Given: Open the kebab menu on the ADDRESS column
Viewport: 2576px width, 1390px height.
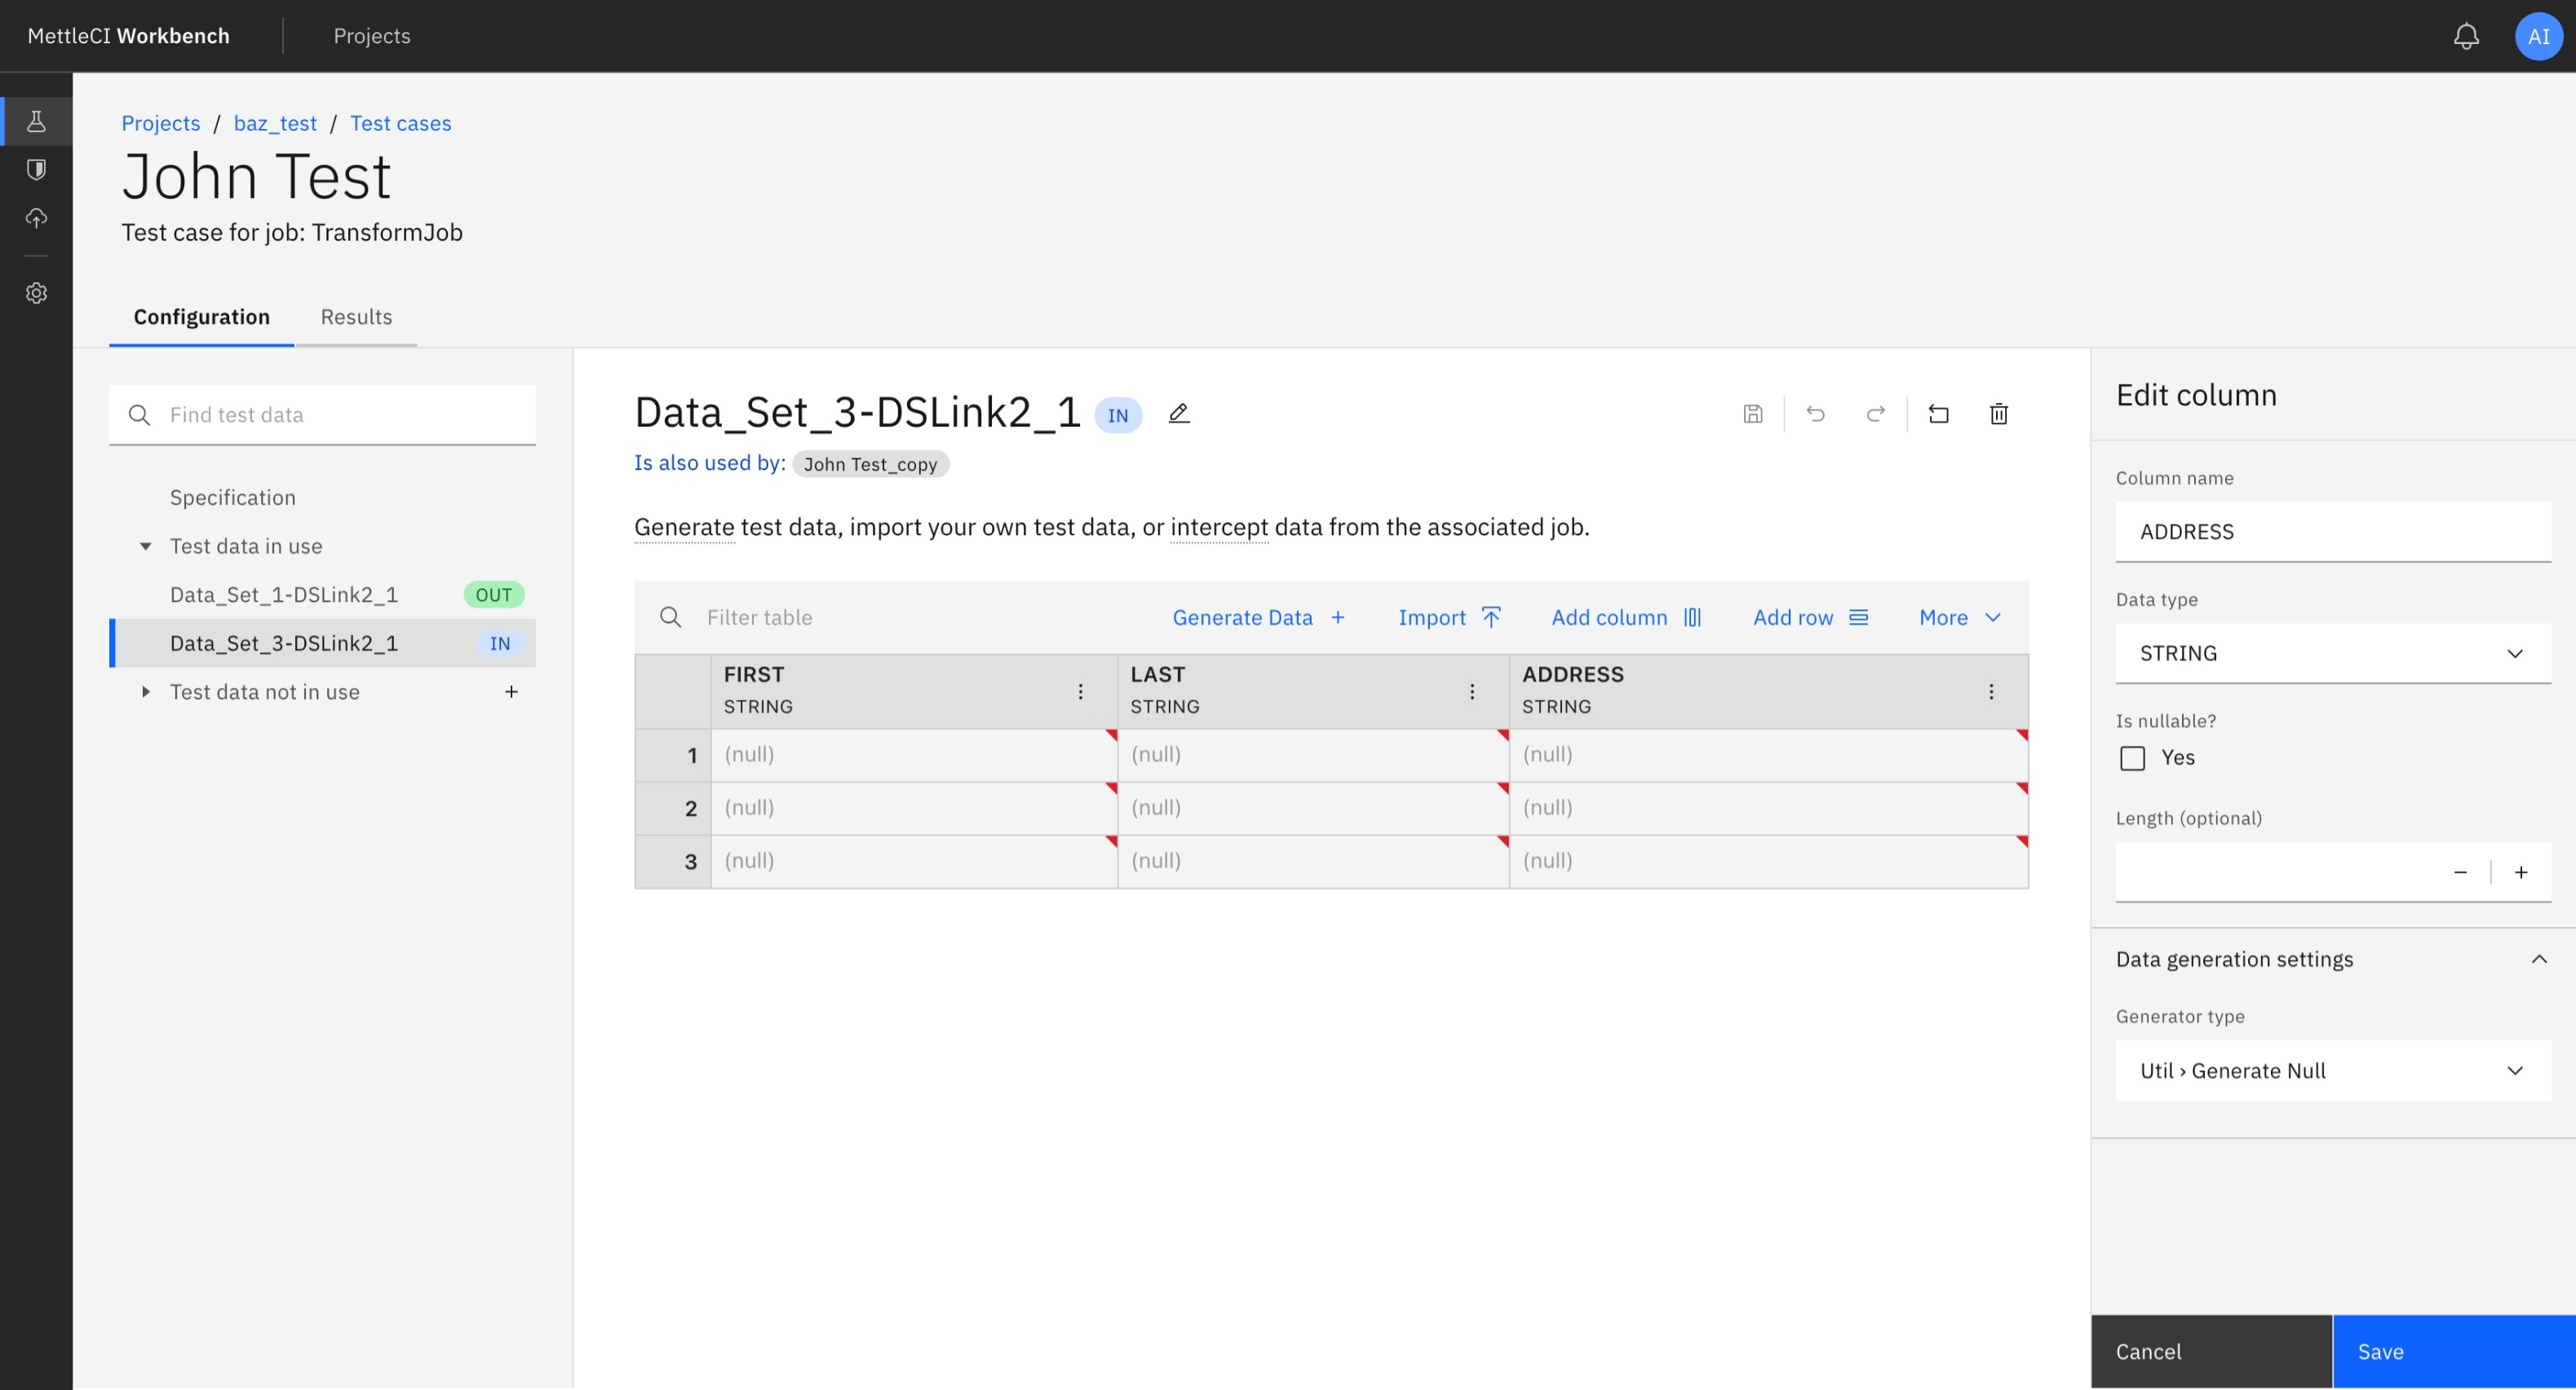Looking at the screenshot, I should (x=1991, y=690).
